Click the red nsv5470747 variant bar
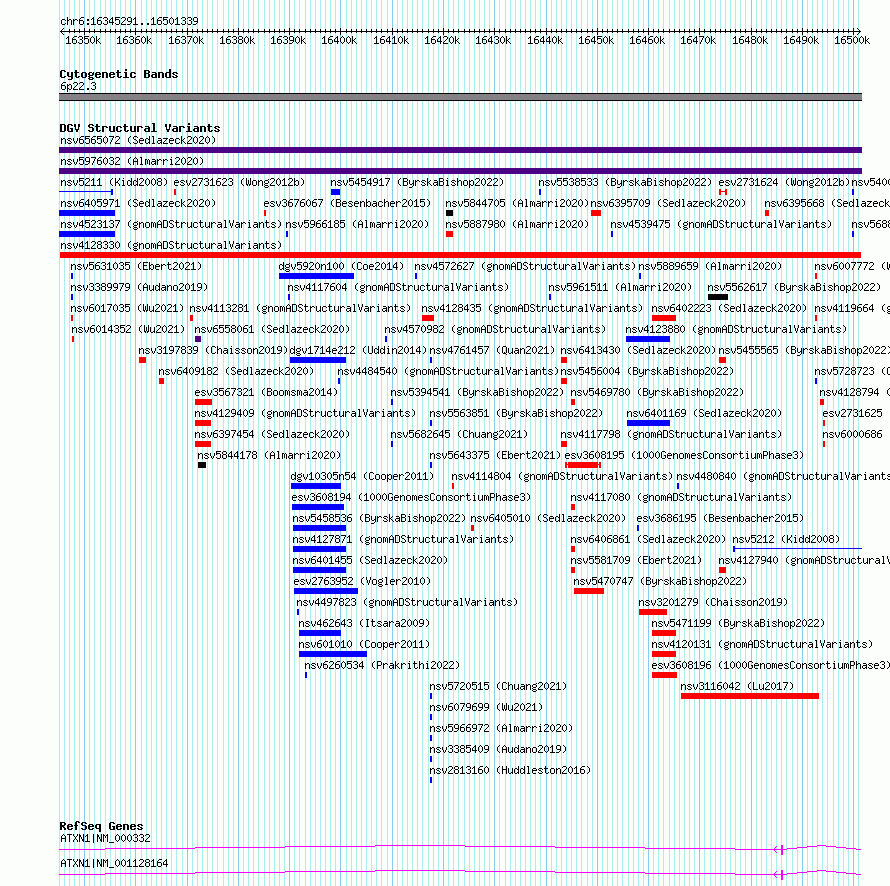The image size is (890, 886). pyautogui.click(x=589, y=591)
